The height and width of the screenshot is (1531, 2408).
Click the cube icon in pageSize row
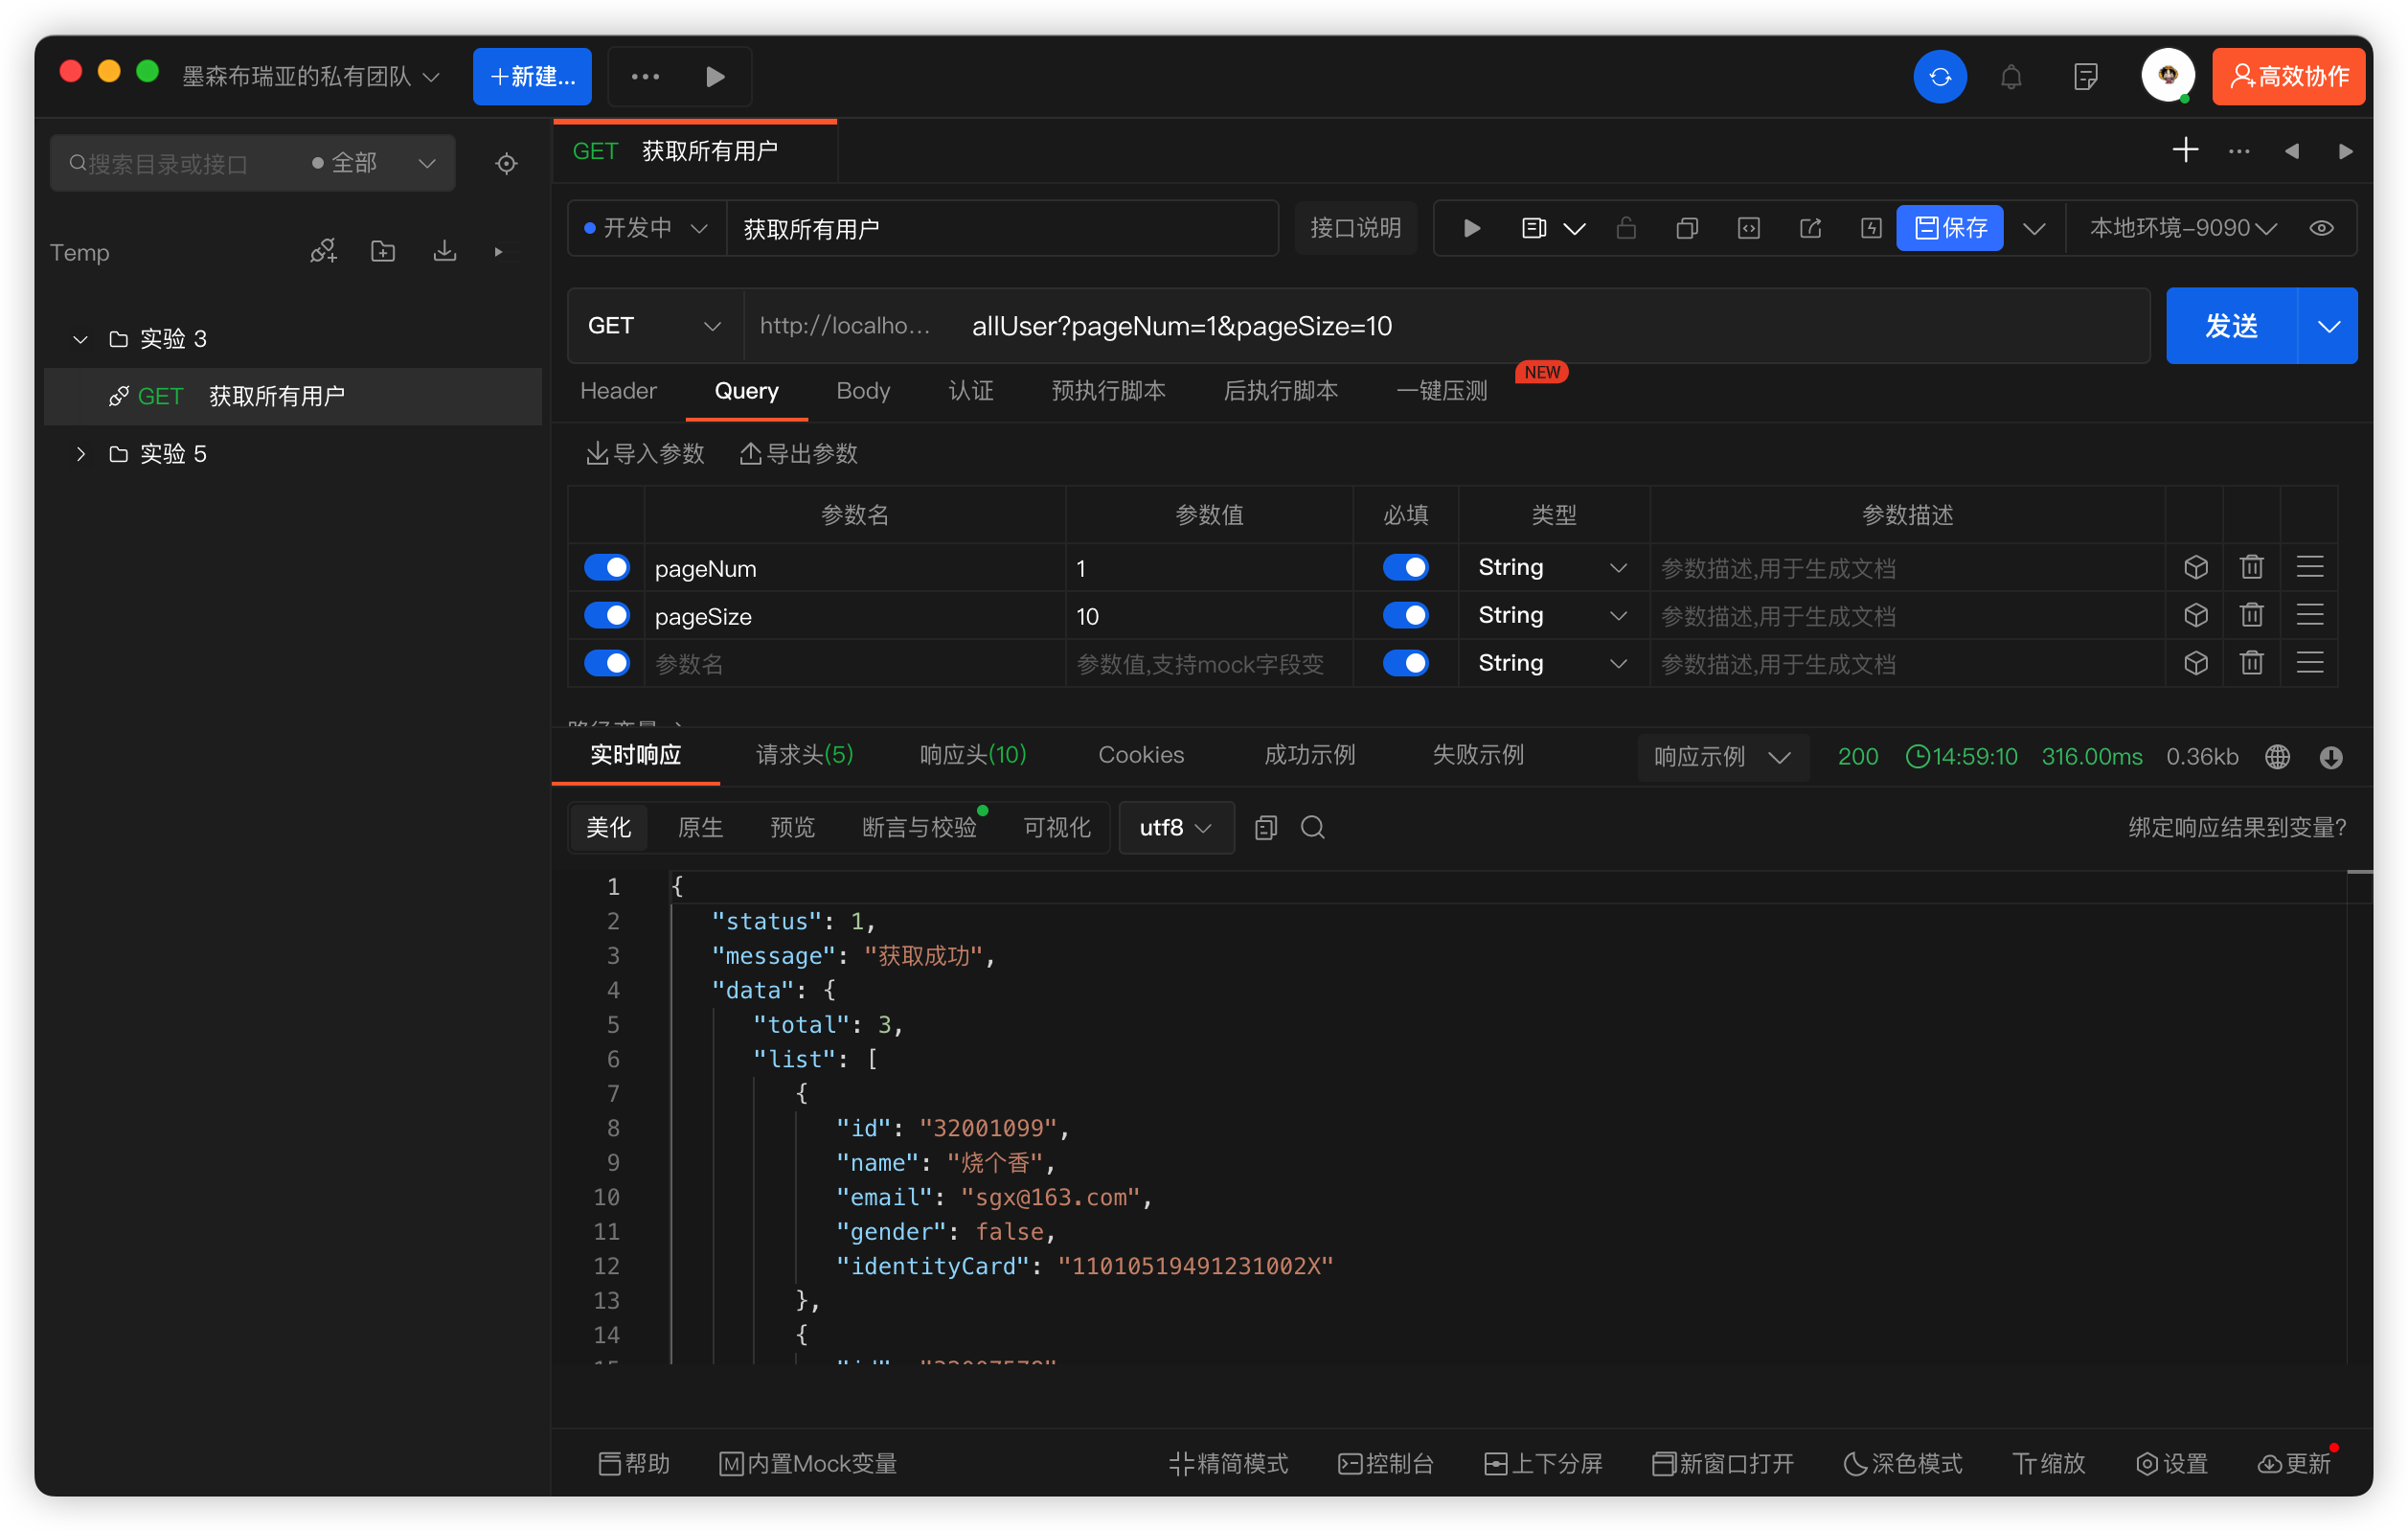[2195, 615]
